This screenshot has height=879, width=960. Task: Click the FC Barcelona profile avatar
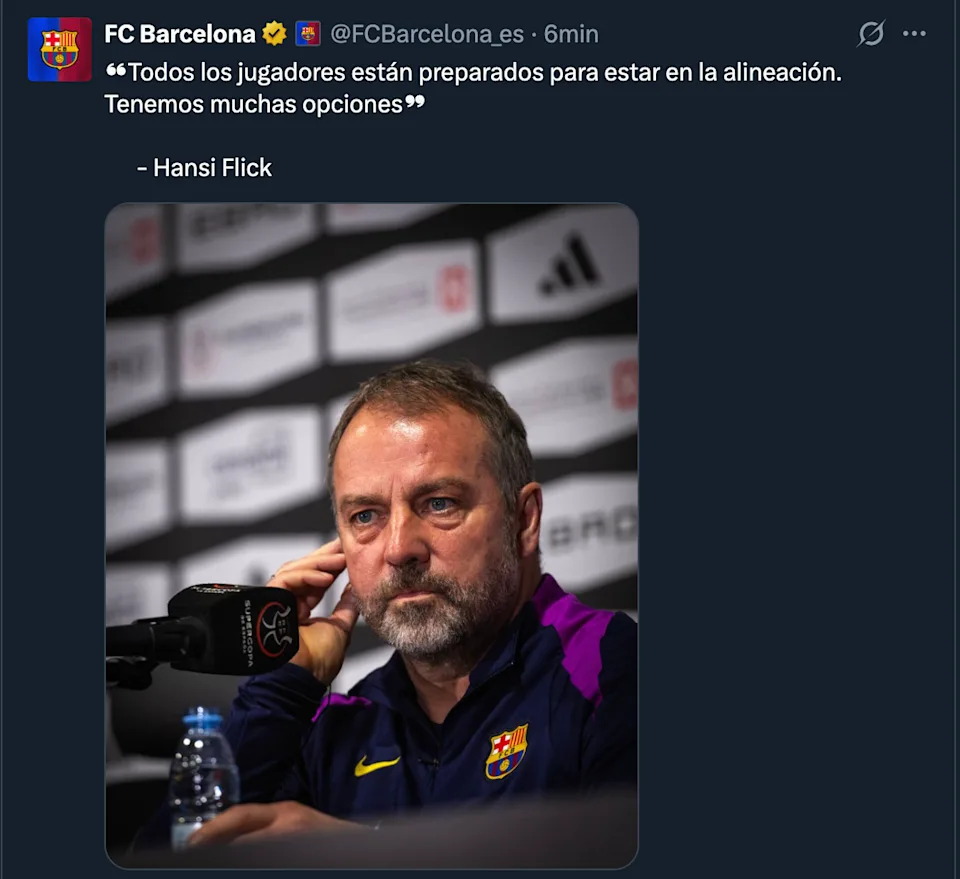60,49
